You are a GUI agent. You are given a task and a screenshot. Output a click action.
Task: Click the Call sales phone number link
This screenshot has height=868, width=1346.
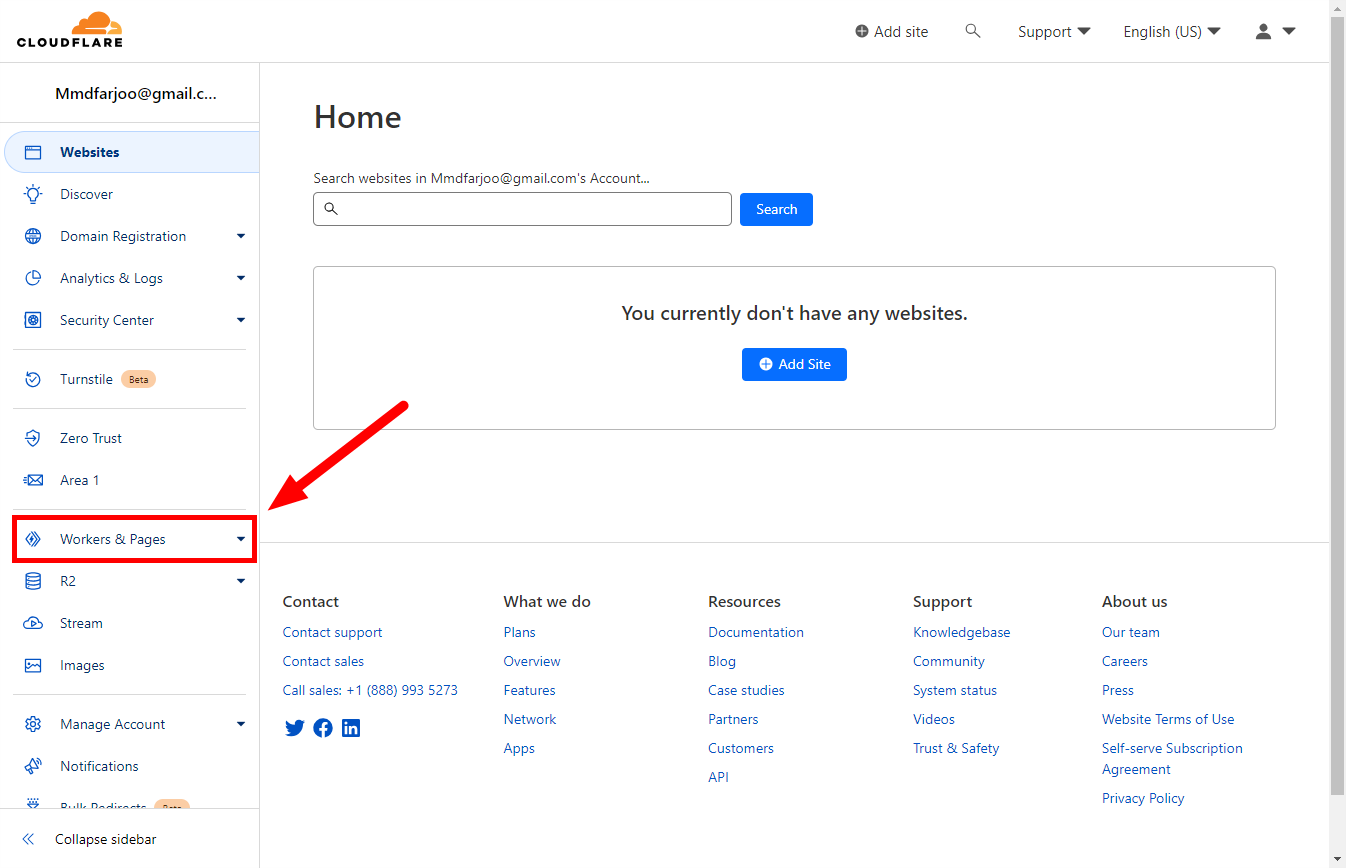(x=370, y=690)
